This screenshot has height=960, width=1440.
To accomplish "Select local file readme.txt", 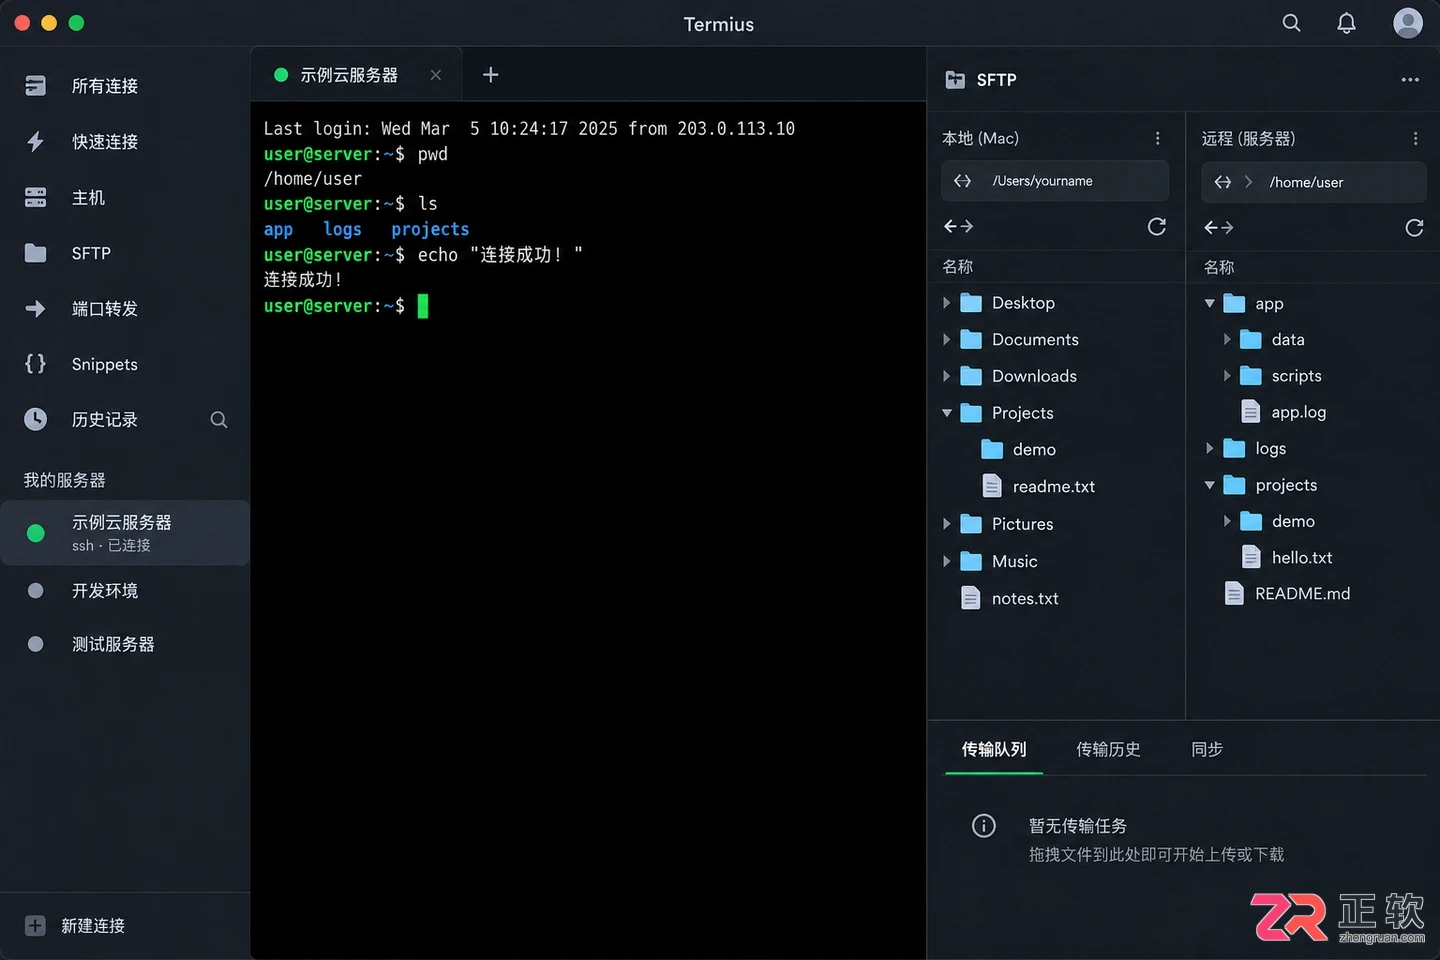I will click(x=1054, y=487).
